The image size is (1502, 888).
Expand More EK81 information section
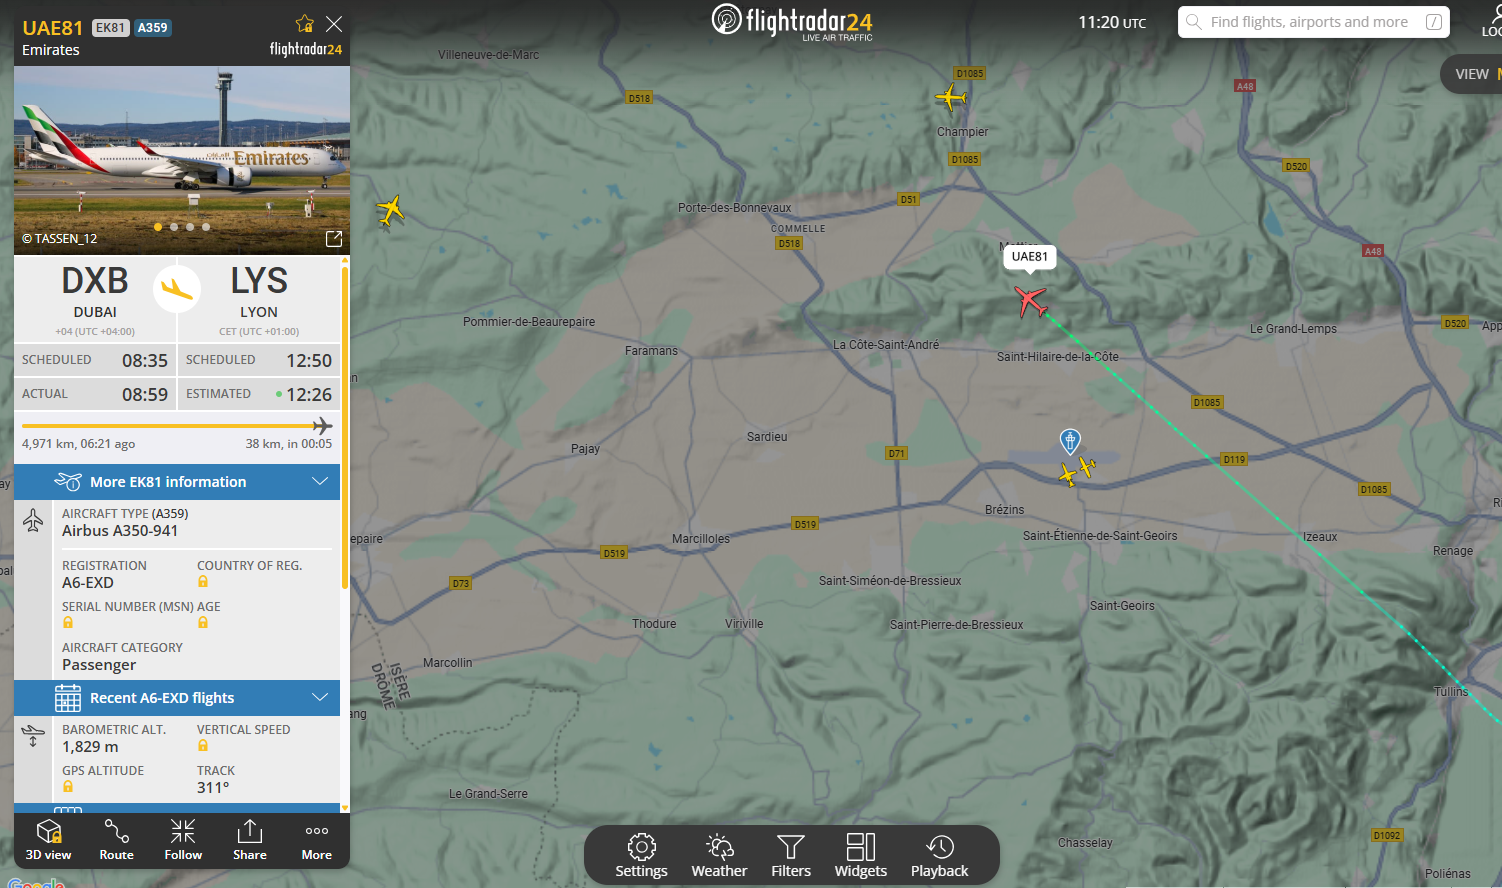(177, 482)
